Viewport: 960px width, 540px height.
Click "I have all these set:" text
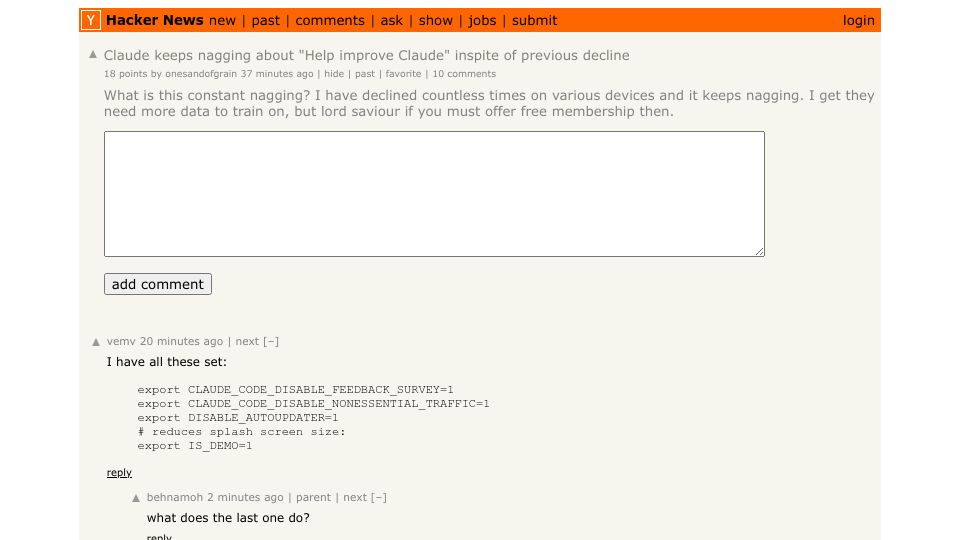[x=167, y=362]
